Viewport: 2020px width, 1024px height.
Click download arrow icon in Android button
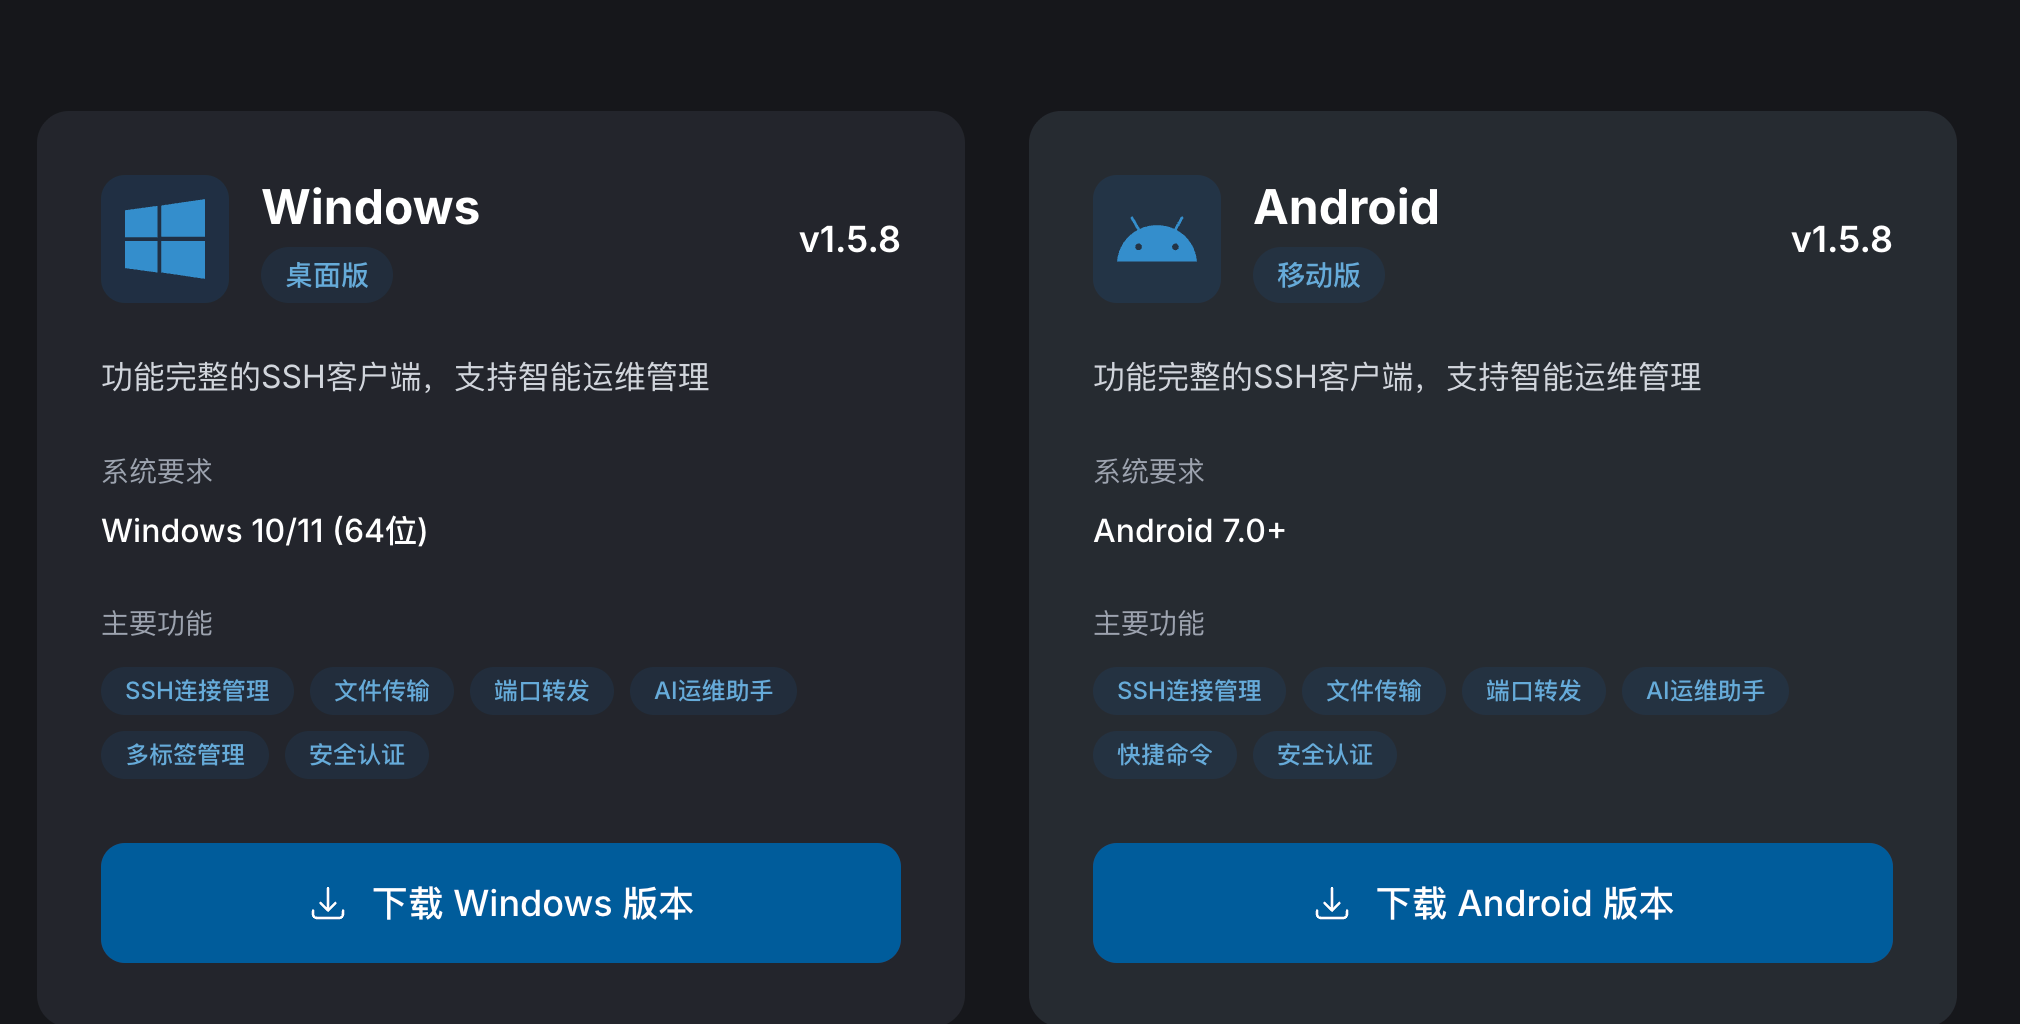[x=1331, y=903]
